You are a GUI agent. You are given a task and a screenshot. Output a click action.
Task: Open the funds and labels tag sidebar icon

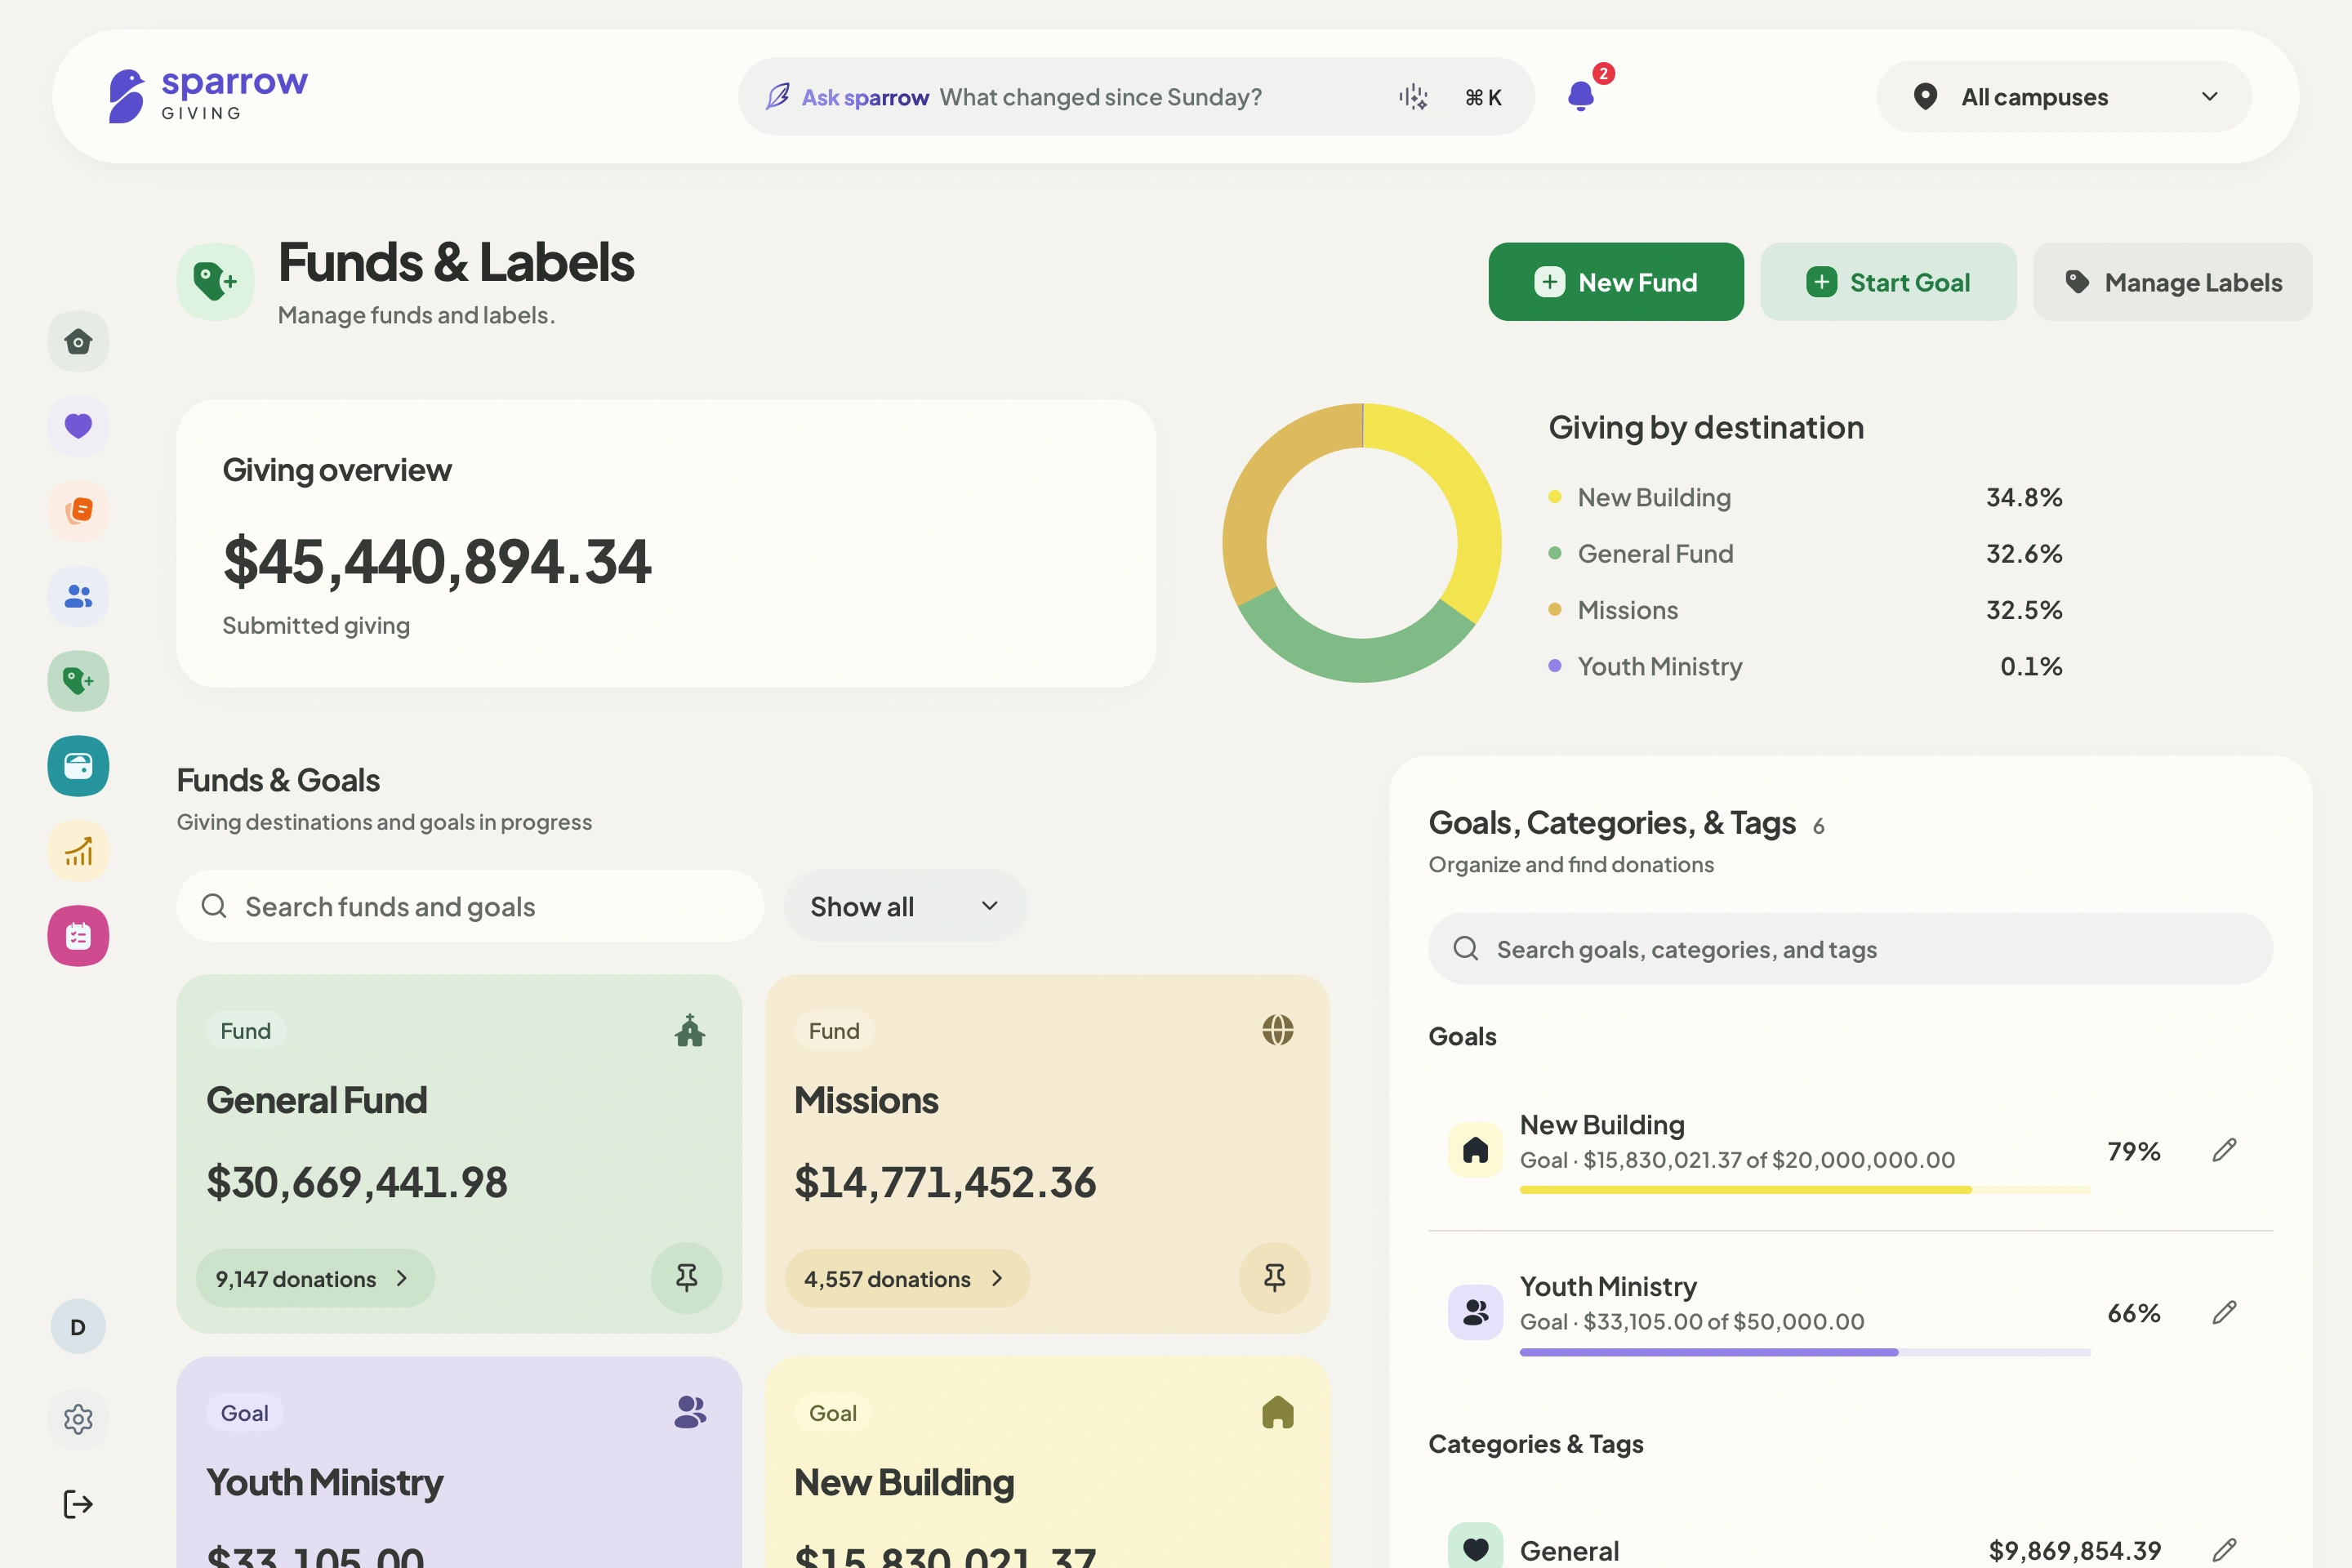click(78, 681)
